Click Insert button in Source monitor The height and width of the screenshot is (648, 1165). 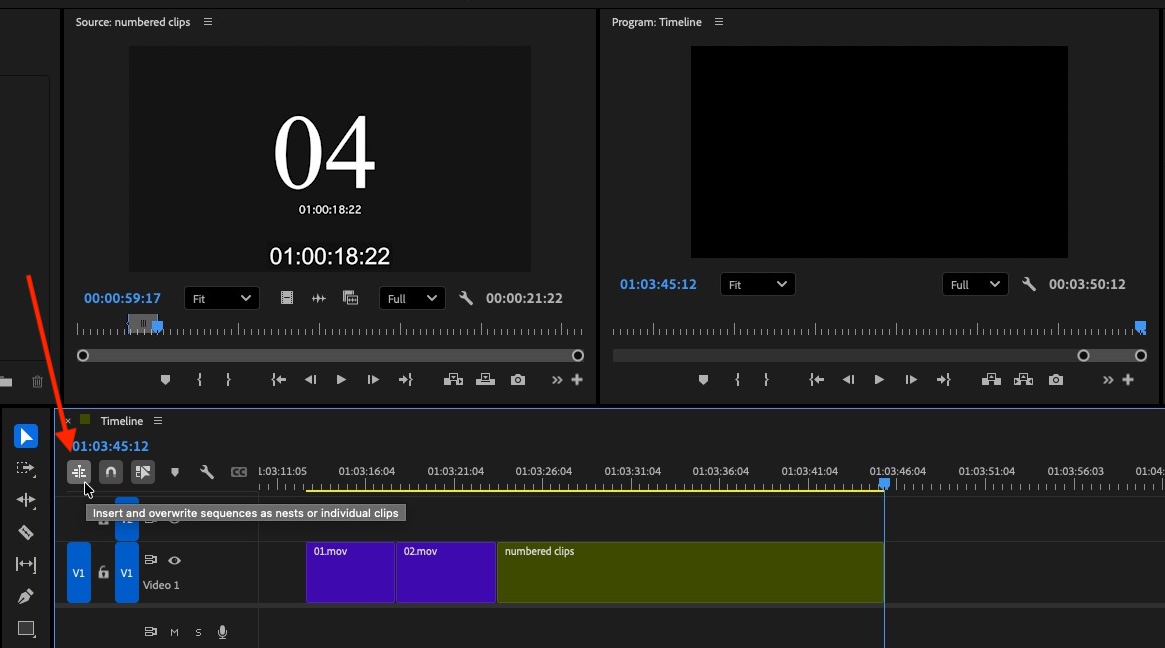453,380
